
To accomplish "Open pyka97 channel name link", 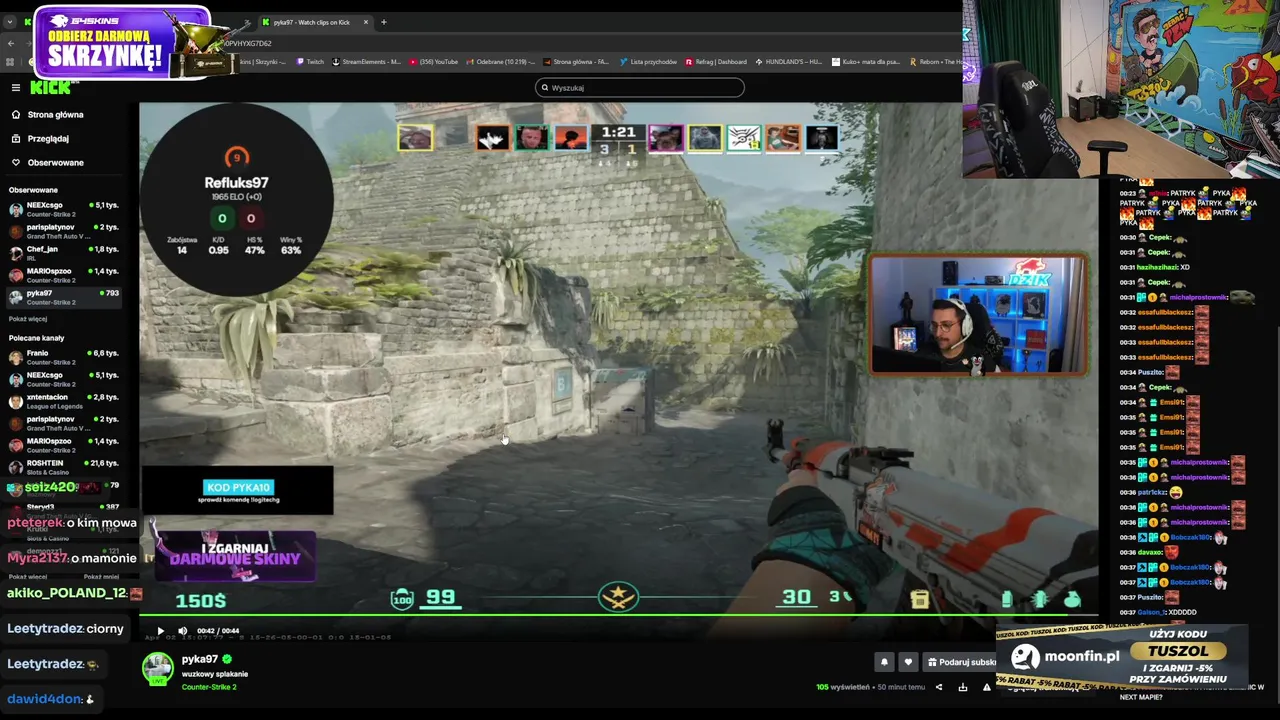I will pos(200,660).
